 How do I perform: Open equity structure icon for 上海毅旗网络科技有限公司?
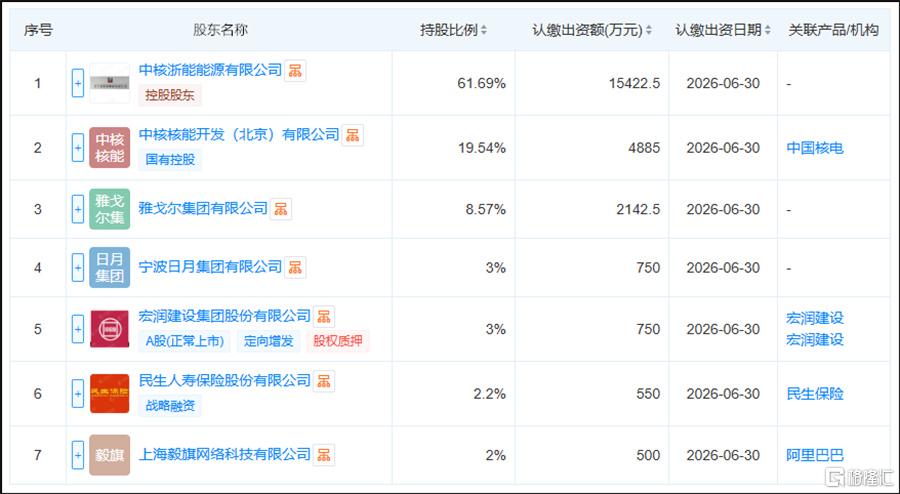(324, 455)
